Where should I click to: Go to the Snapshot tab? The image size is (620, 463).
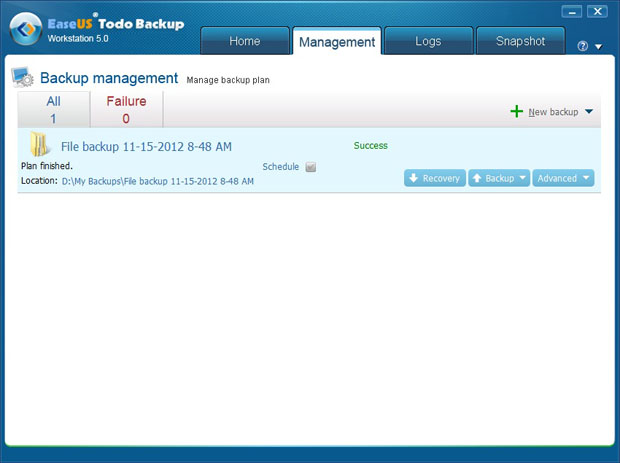tap(520, 41)
